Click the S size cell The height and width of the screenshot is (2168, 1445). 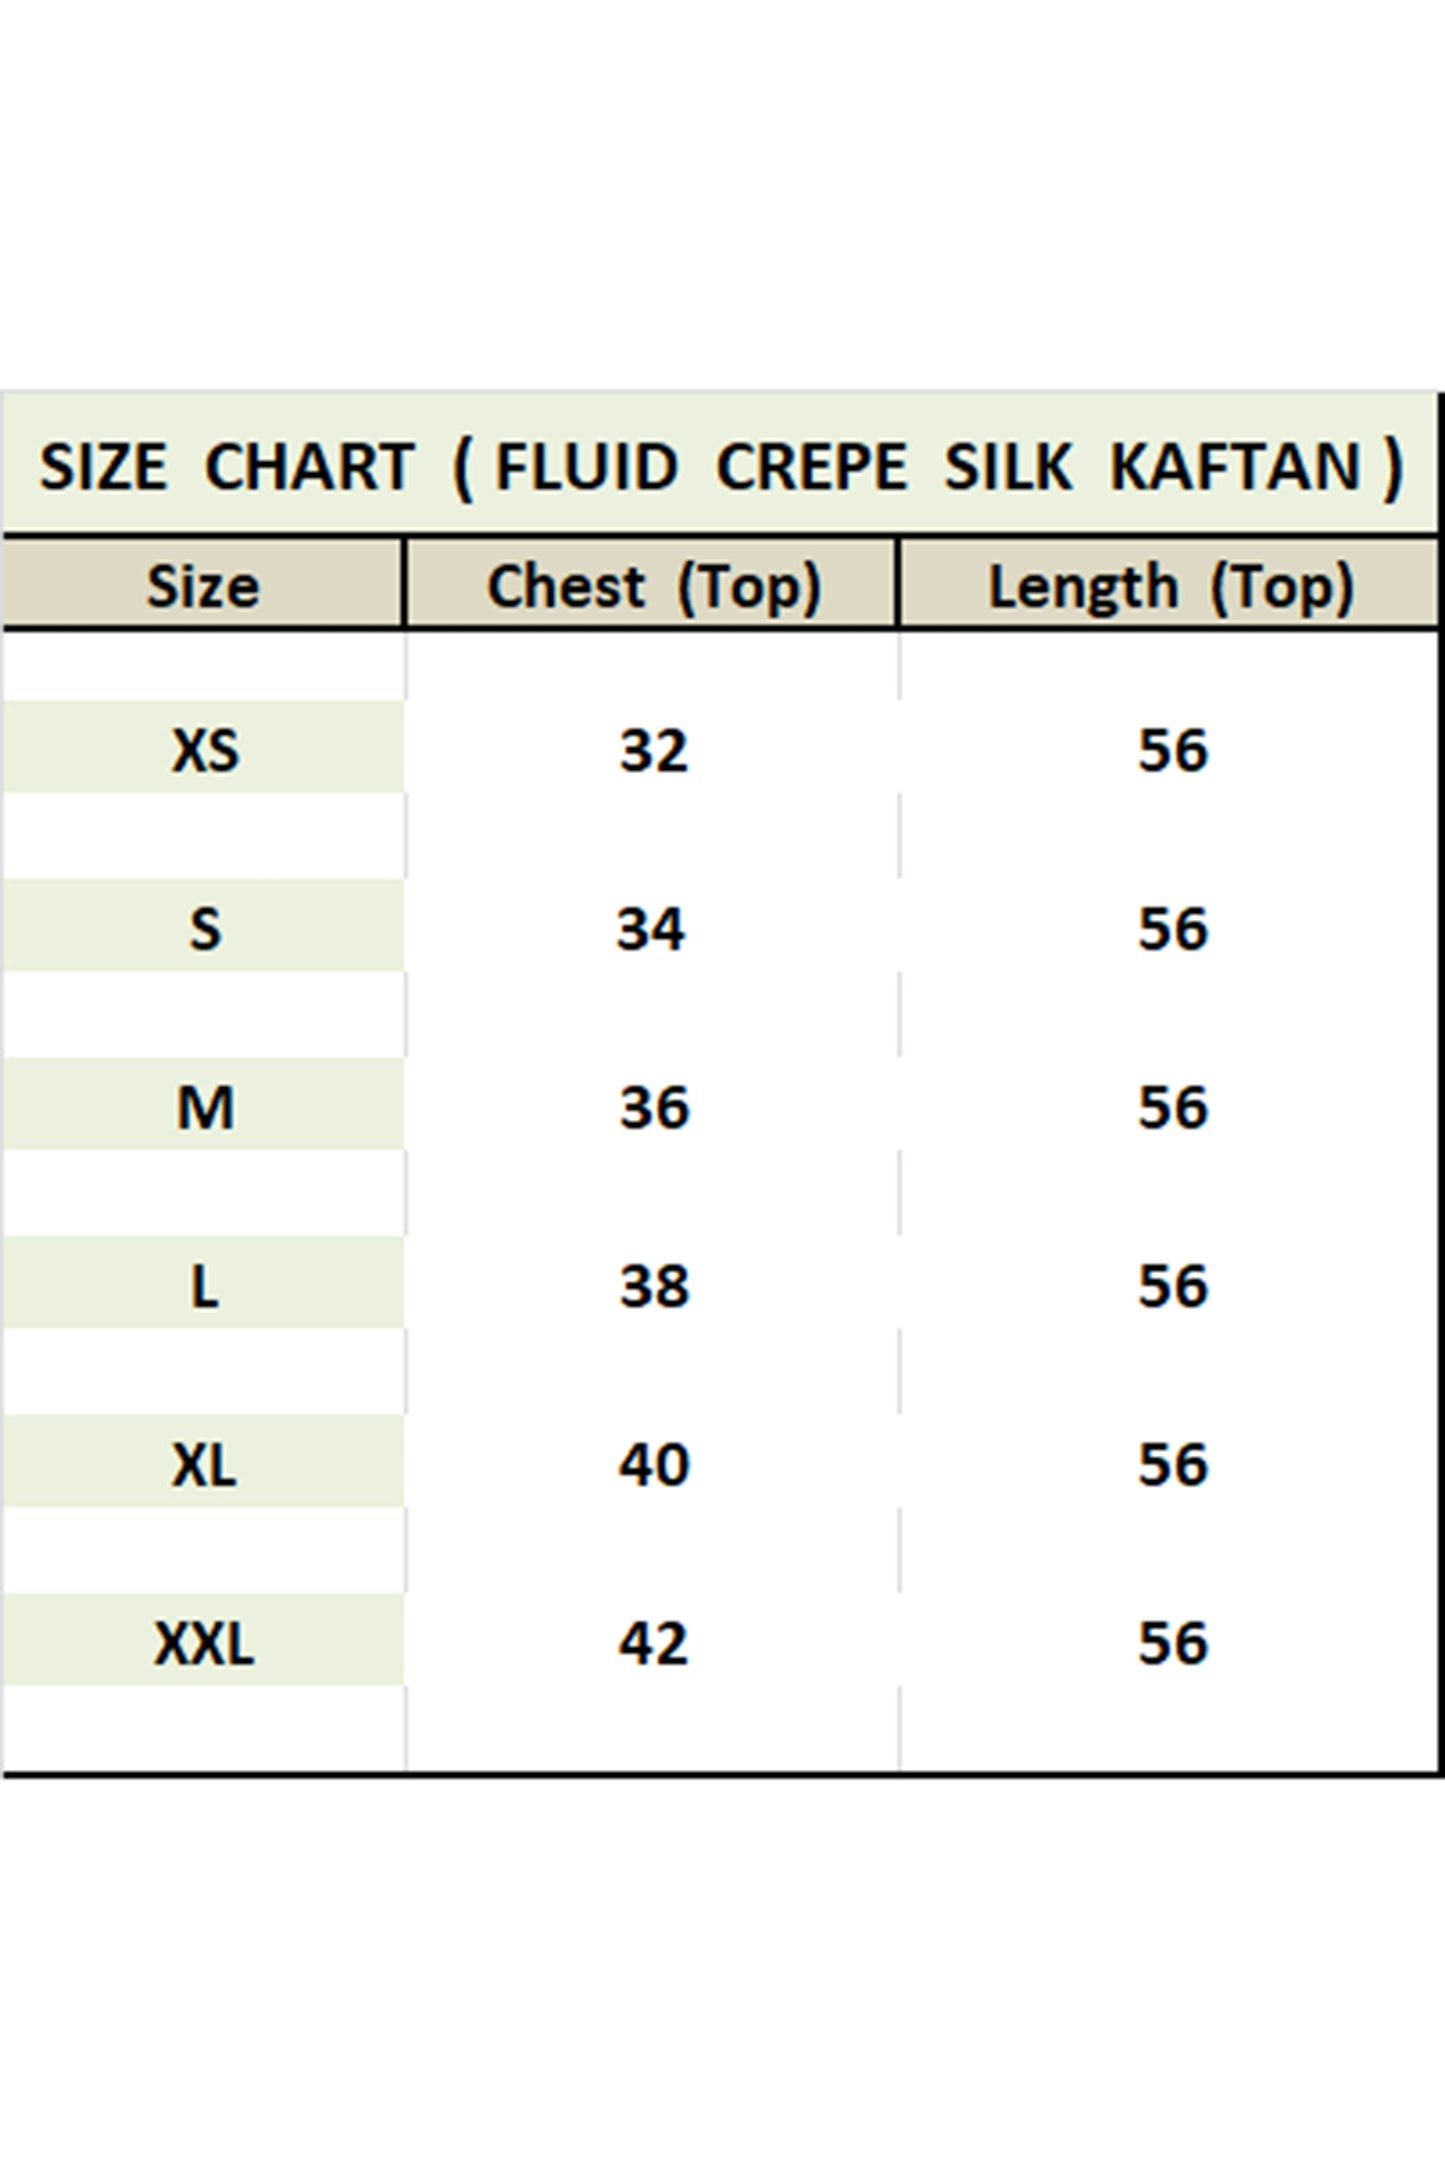(204, 927)
